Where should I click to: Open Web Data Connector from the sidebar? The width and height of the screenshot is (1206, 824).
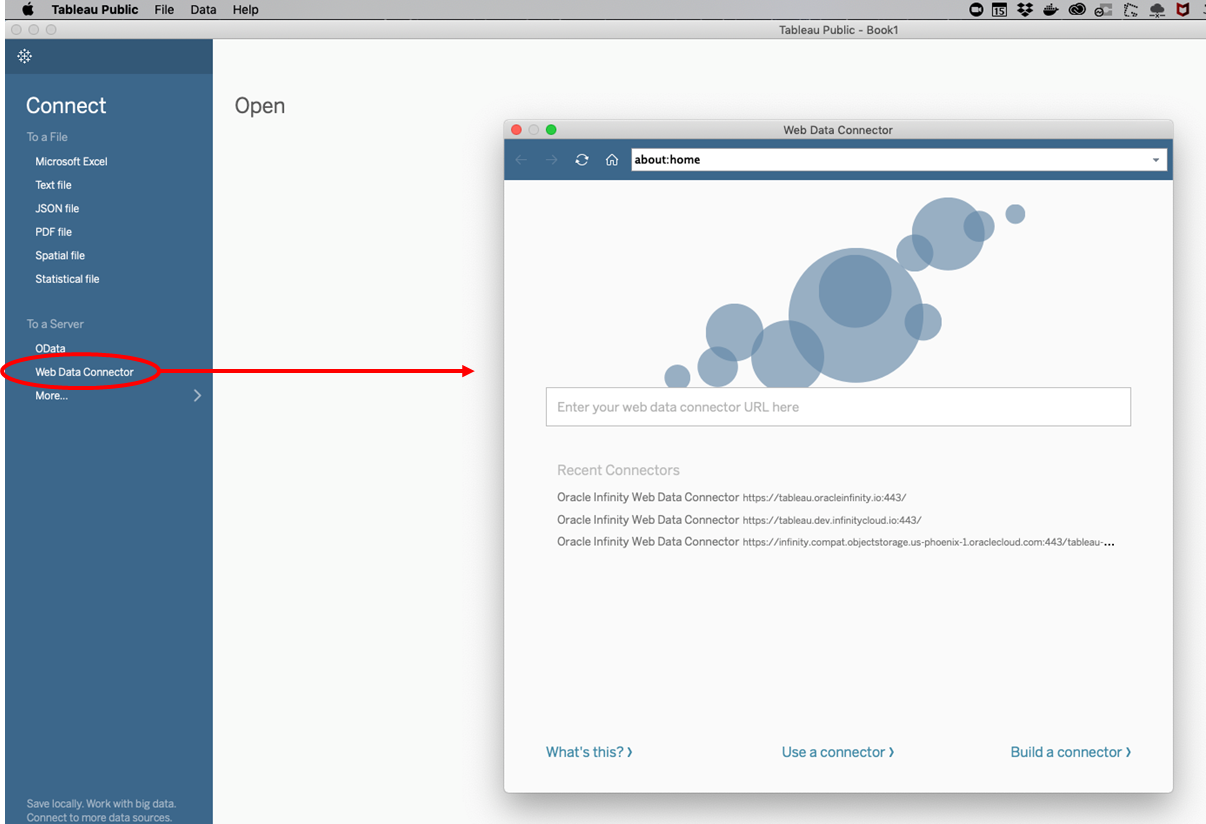pos(84,372)
